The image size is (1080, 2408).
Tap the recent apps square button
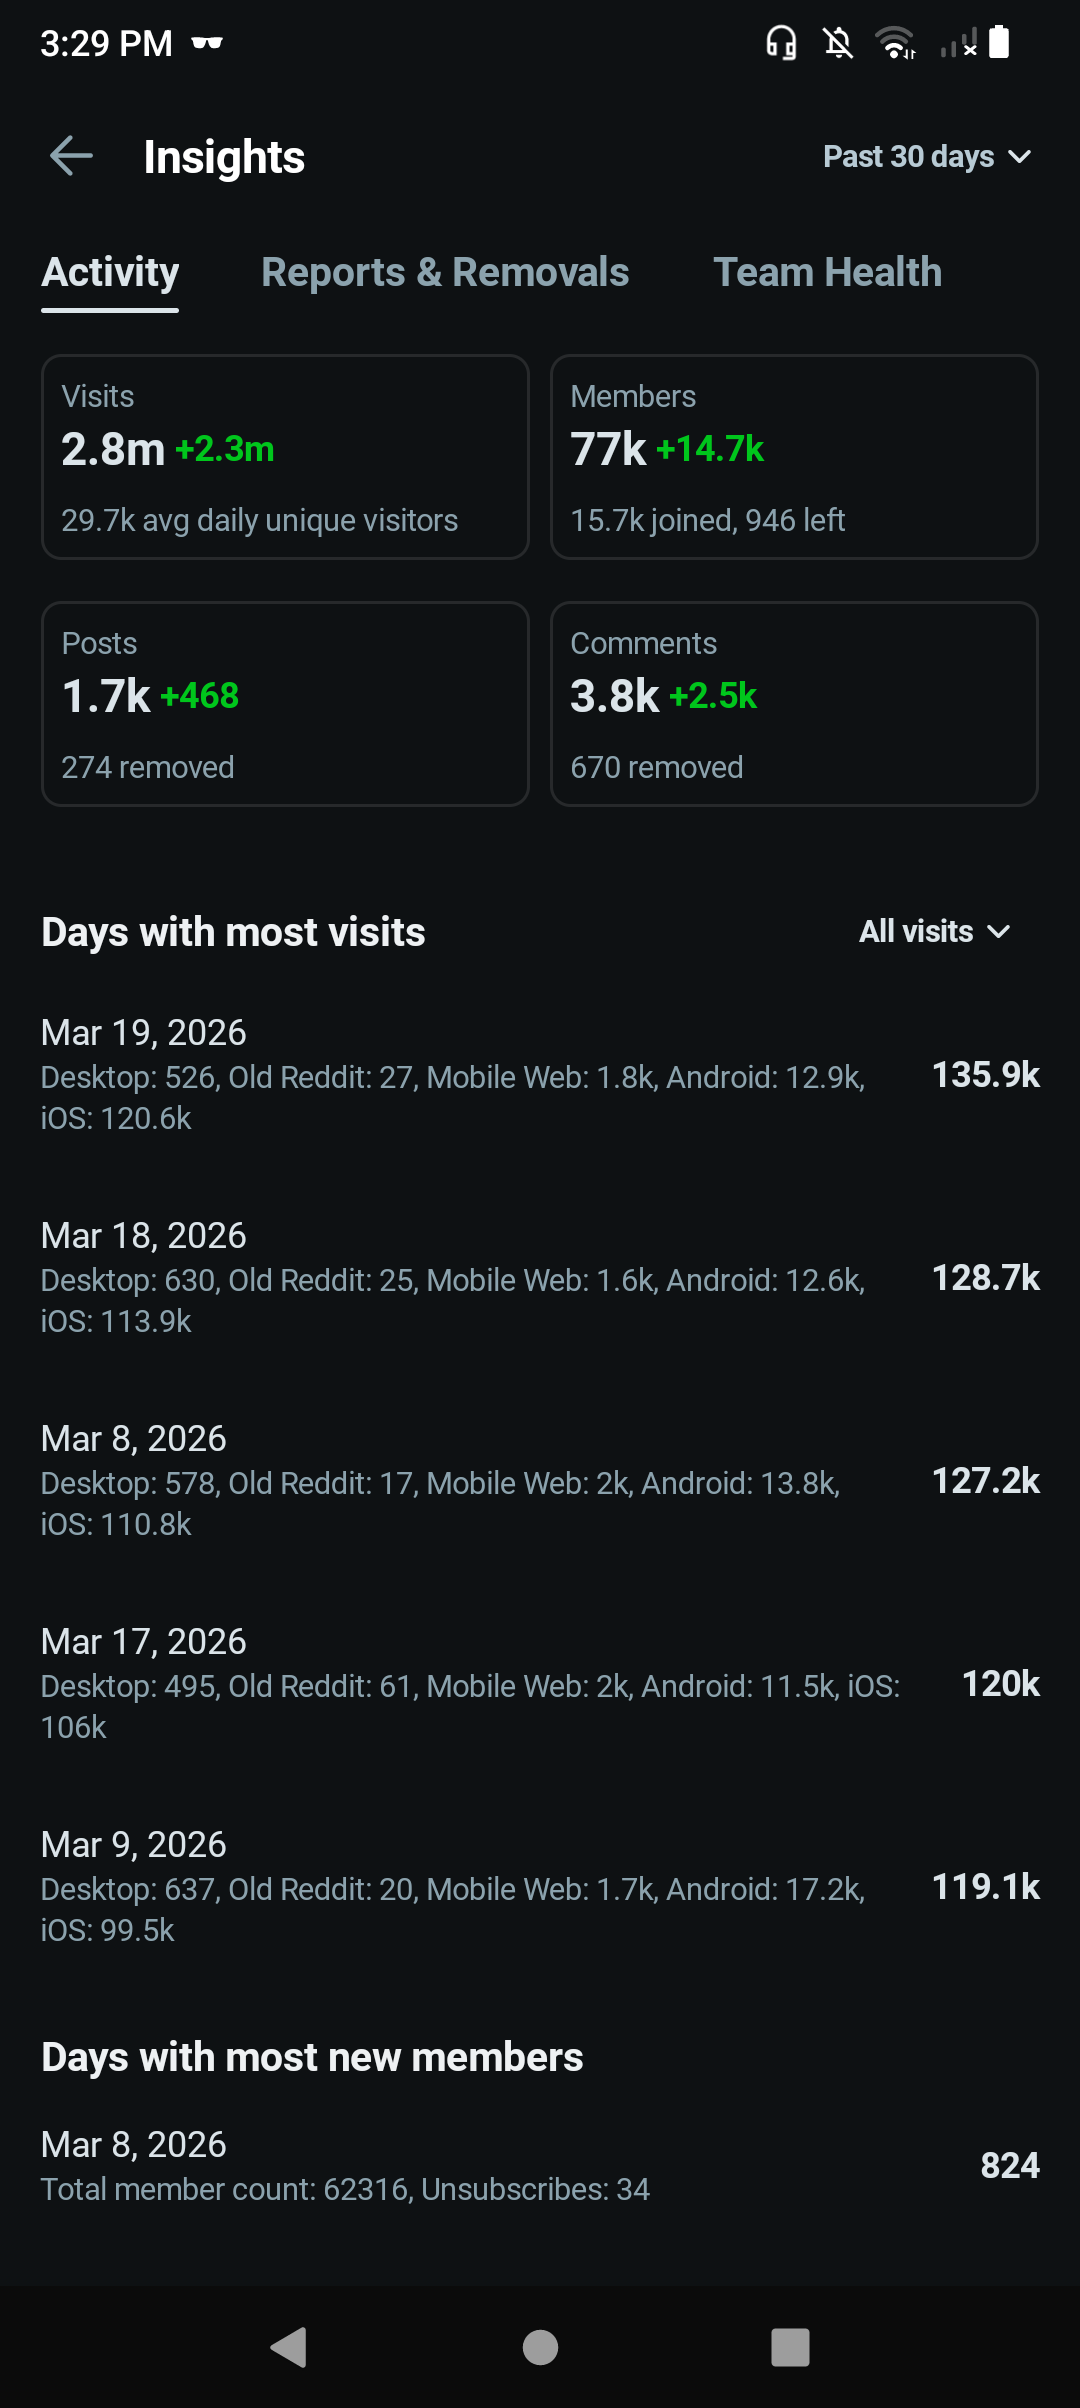click(x=790, y=2346)
